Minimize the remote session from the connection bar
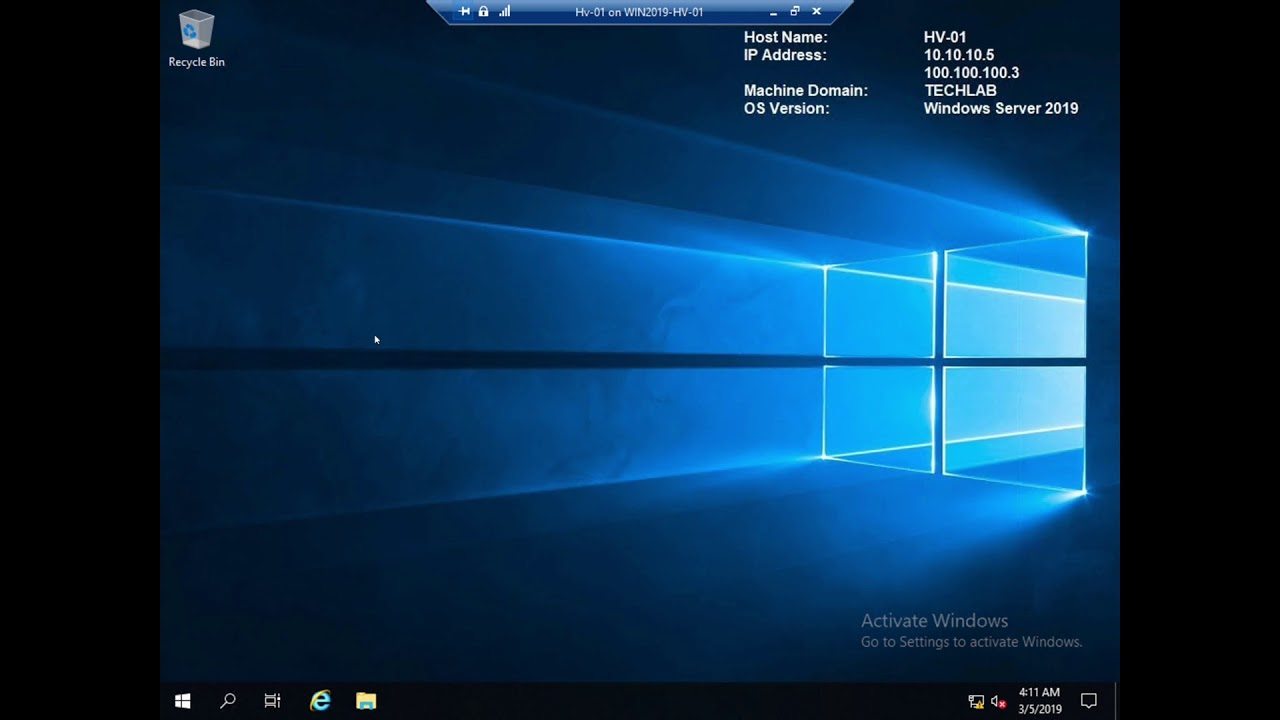The width and height of the screenshot is (1280, 720). coord(773,12)
